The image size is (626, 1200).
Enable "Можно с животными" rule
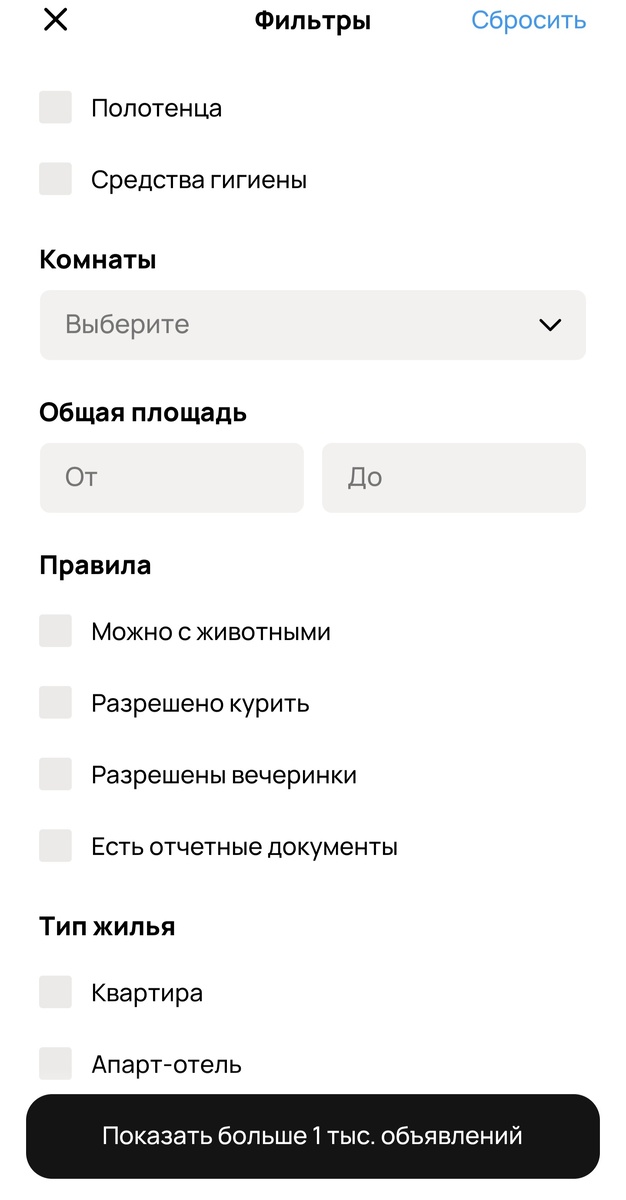[55, 631]
